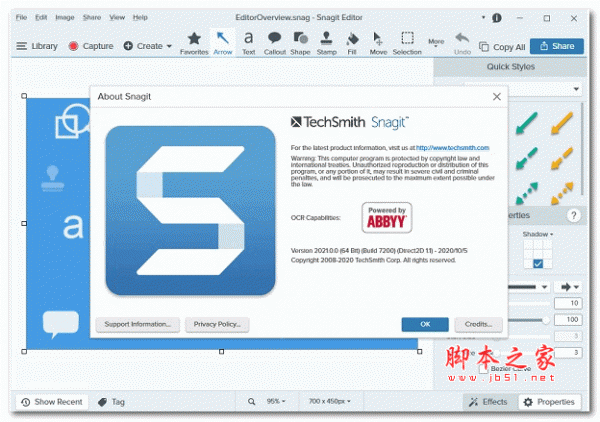
Task: Click OK in About Snagit
Action: [425, 324]
